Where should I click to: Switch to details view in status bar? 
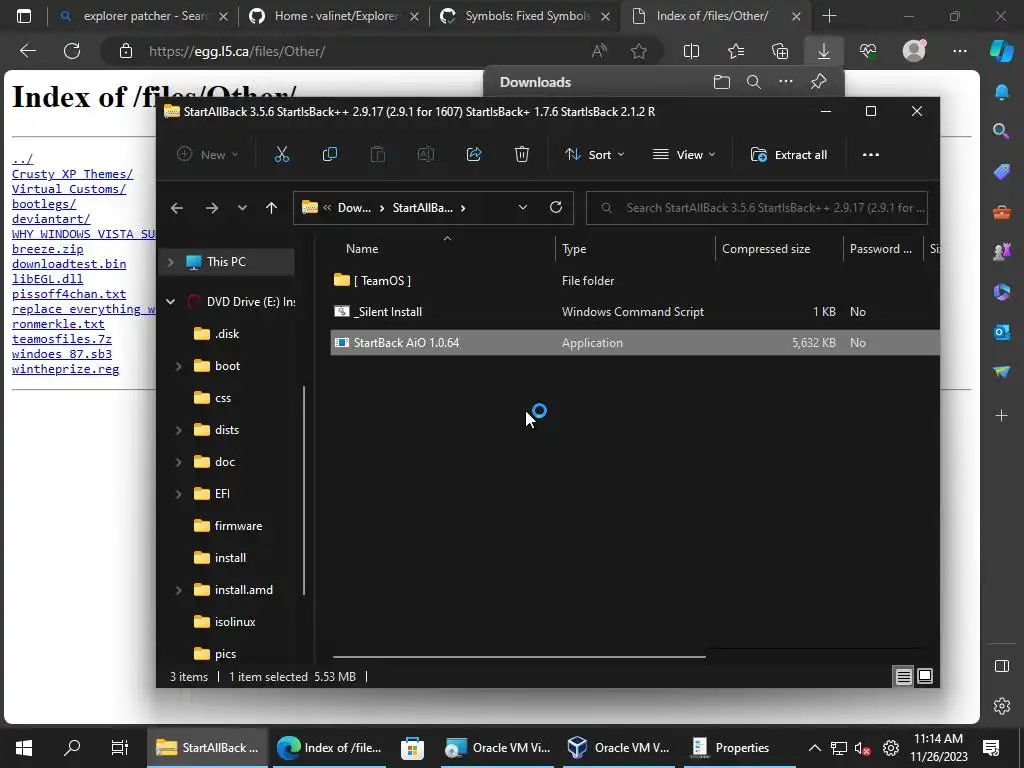pyautogui.click(x=903, y=677)
